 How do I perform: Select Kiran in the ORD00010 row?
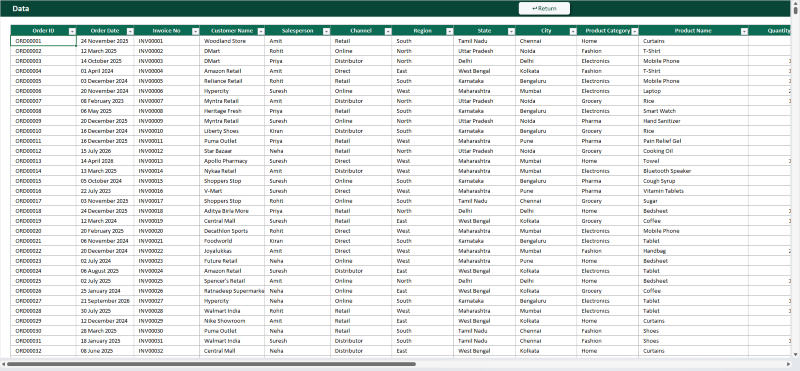(297, 131)
